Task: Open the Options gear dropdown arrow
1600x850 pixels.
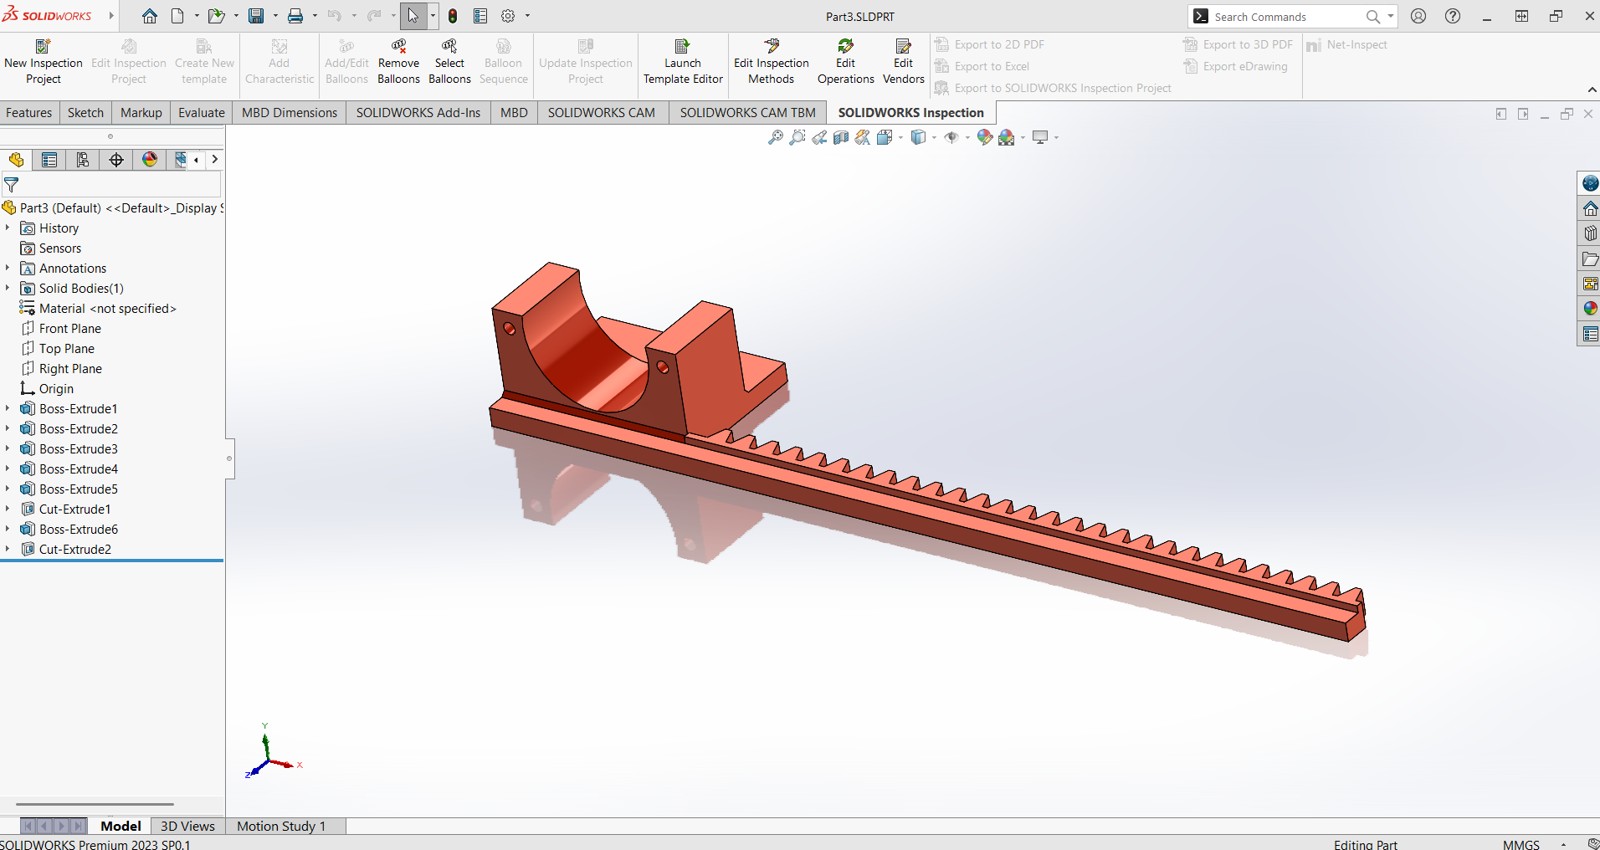Action: (527, 16)
